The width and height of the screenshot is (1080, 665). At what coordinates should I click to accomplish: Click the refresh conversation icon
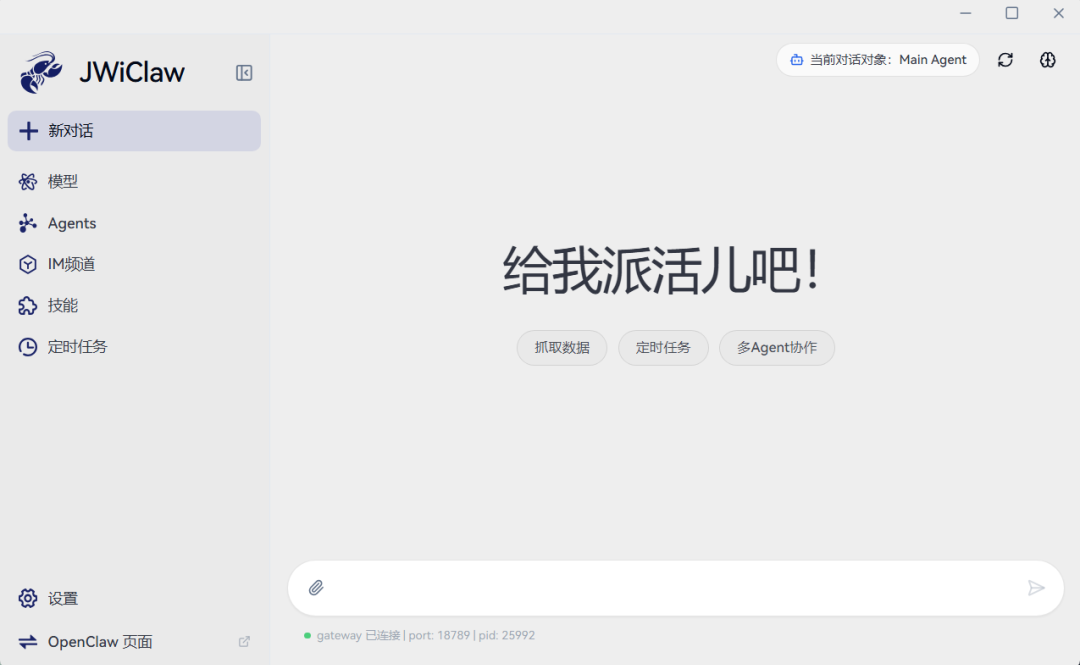pyautogui.click(x=1005, y=60)
